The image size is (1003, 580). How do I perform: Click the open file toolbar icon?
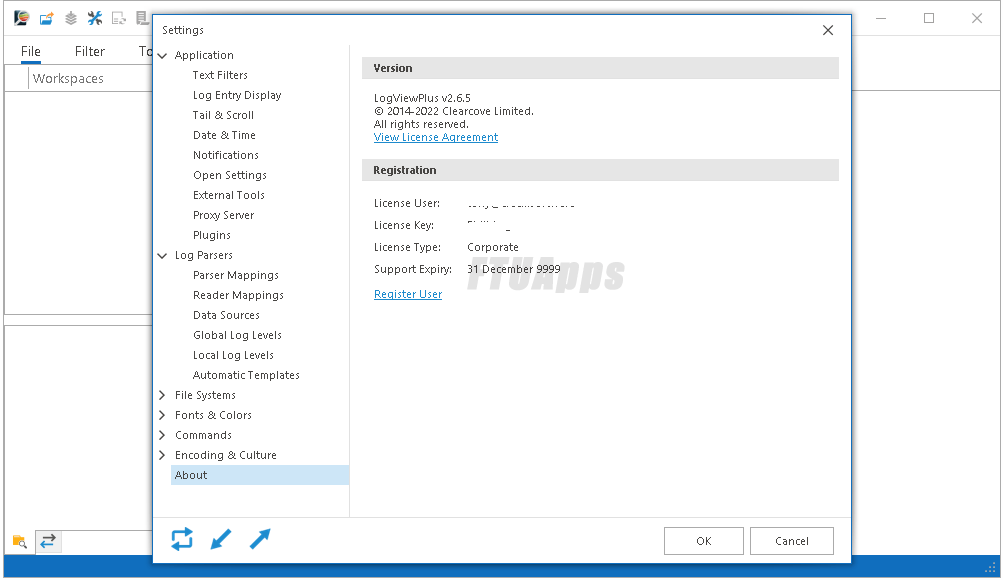46,19
